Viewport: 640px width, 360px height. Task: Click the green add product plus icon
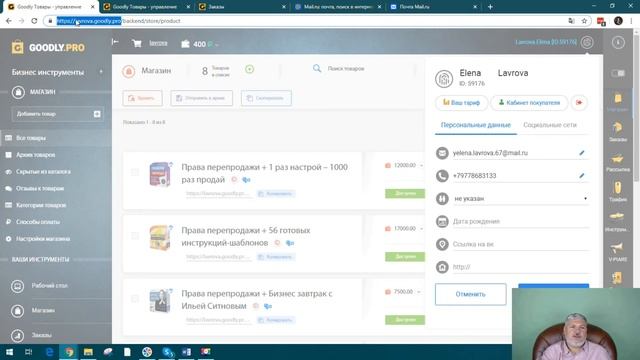(x=249, y=69)
